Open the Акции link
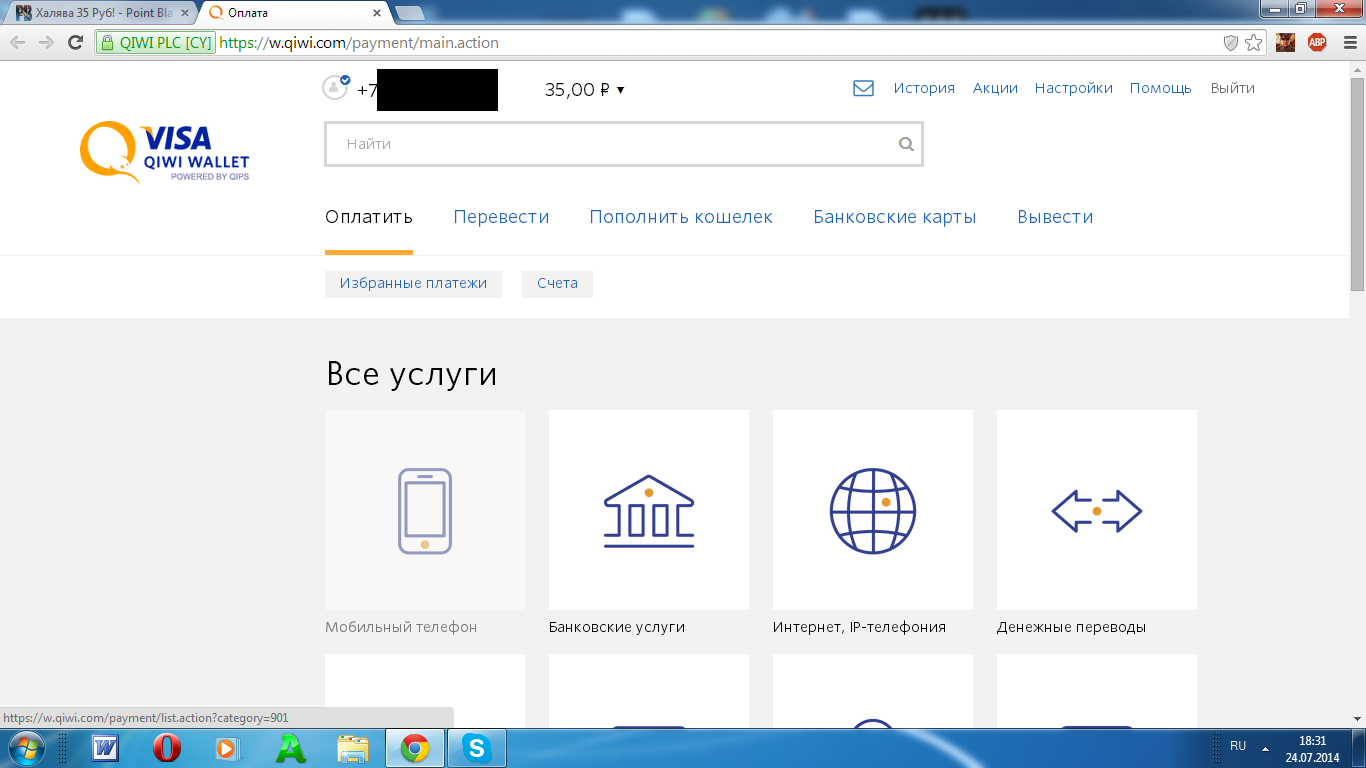The height and width of the screenshot is (768, 1366). coord(995,88)
